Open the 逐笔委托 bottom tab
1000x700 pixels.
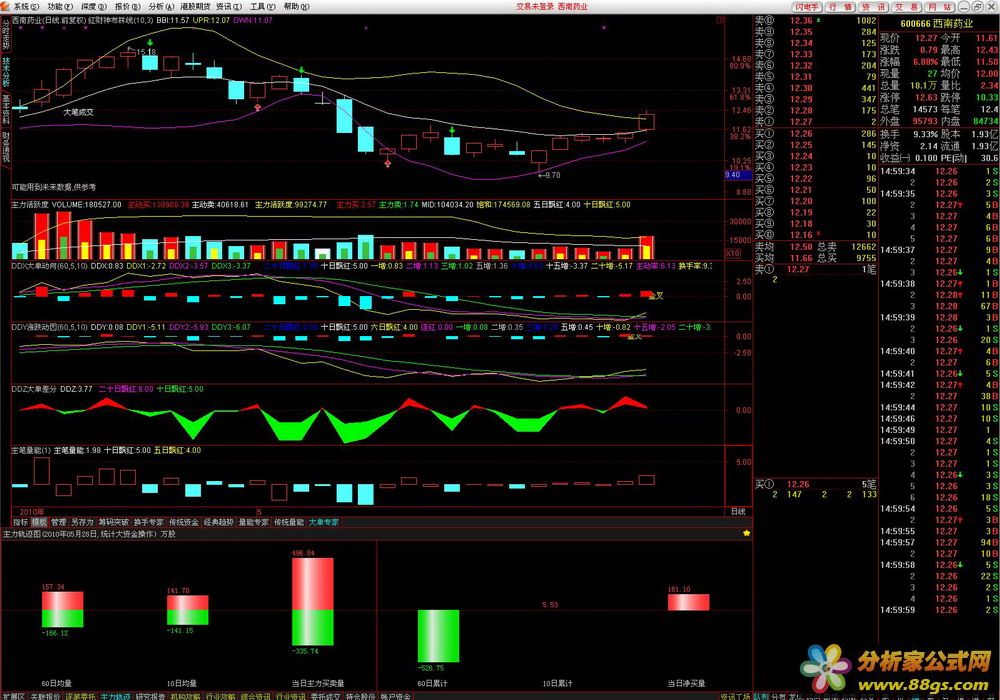(80, 696)
